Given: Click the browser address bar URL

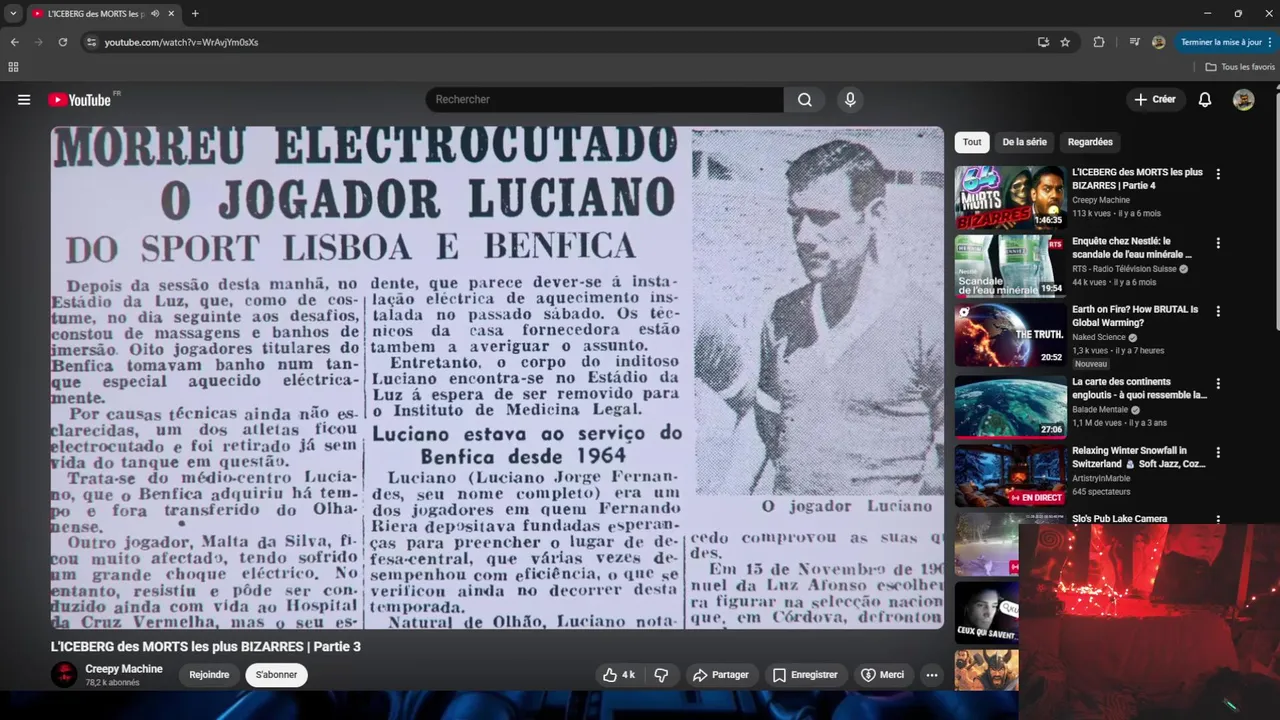Looking at the screenshot, I should tap(181, 42).
